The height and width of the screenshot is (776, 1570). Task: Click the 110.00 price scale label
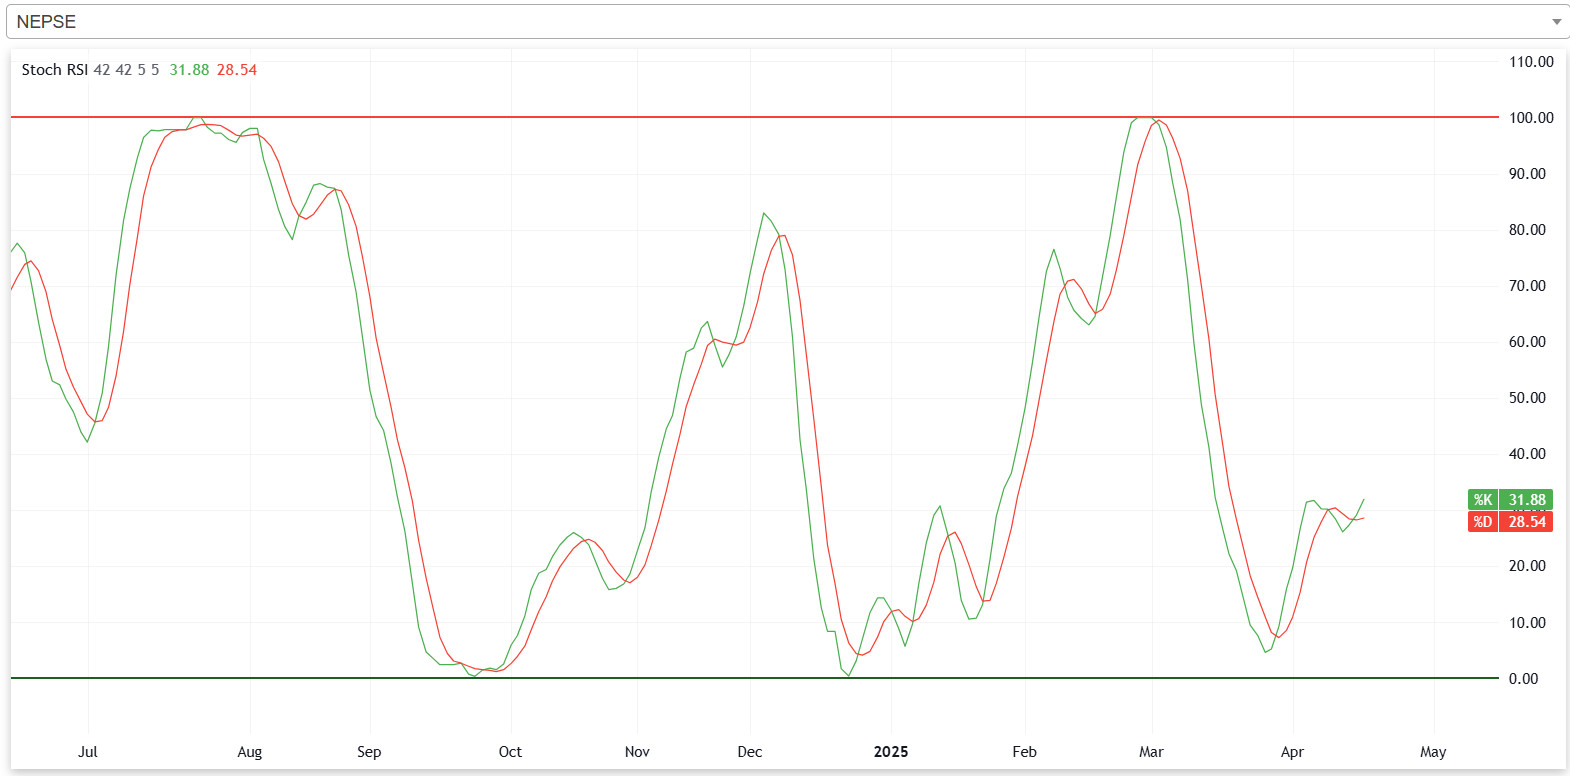(1531, 62)
